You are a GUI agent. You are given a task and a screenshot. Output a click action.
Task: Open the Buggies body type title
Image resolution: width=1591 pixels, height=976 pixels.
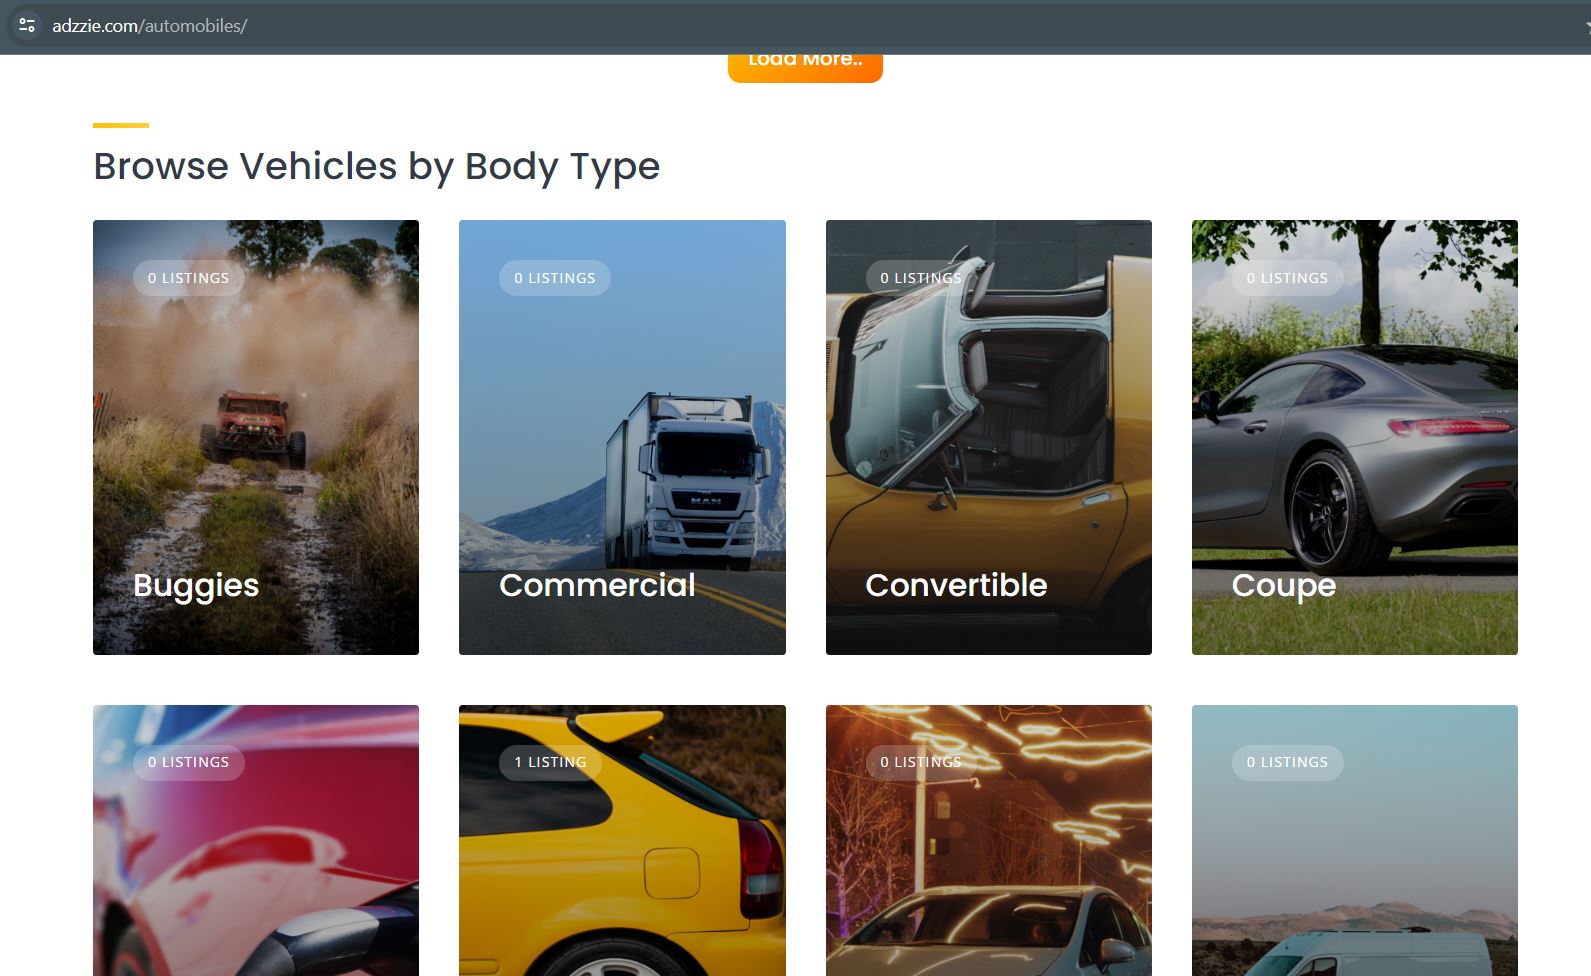196,585
